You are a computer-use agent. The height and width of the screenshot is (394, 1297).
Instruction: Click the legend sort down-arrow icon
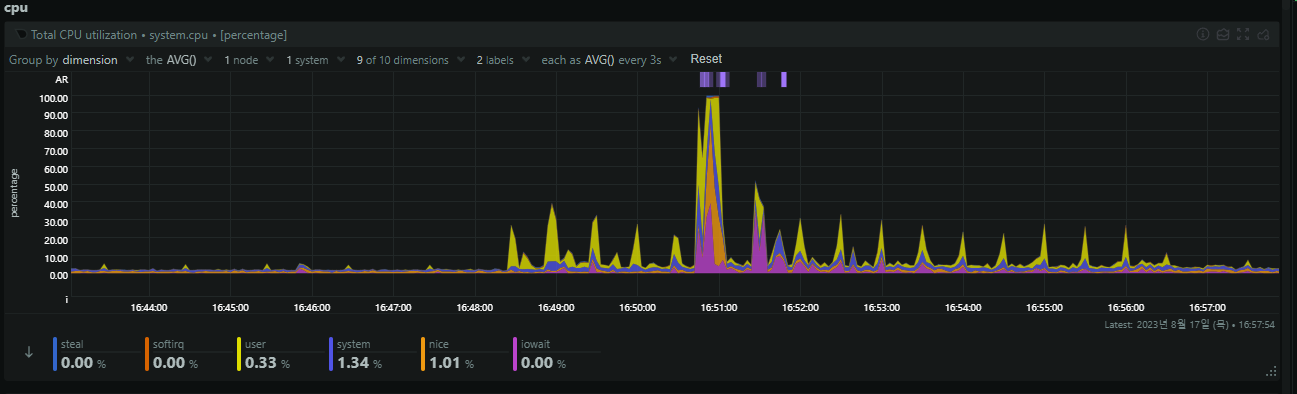(29, 352)
